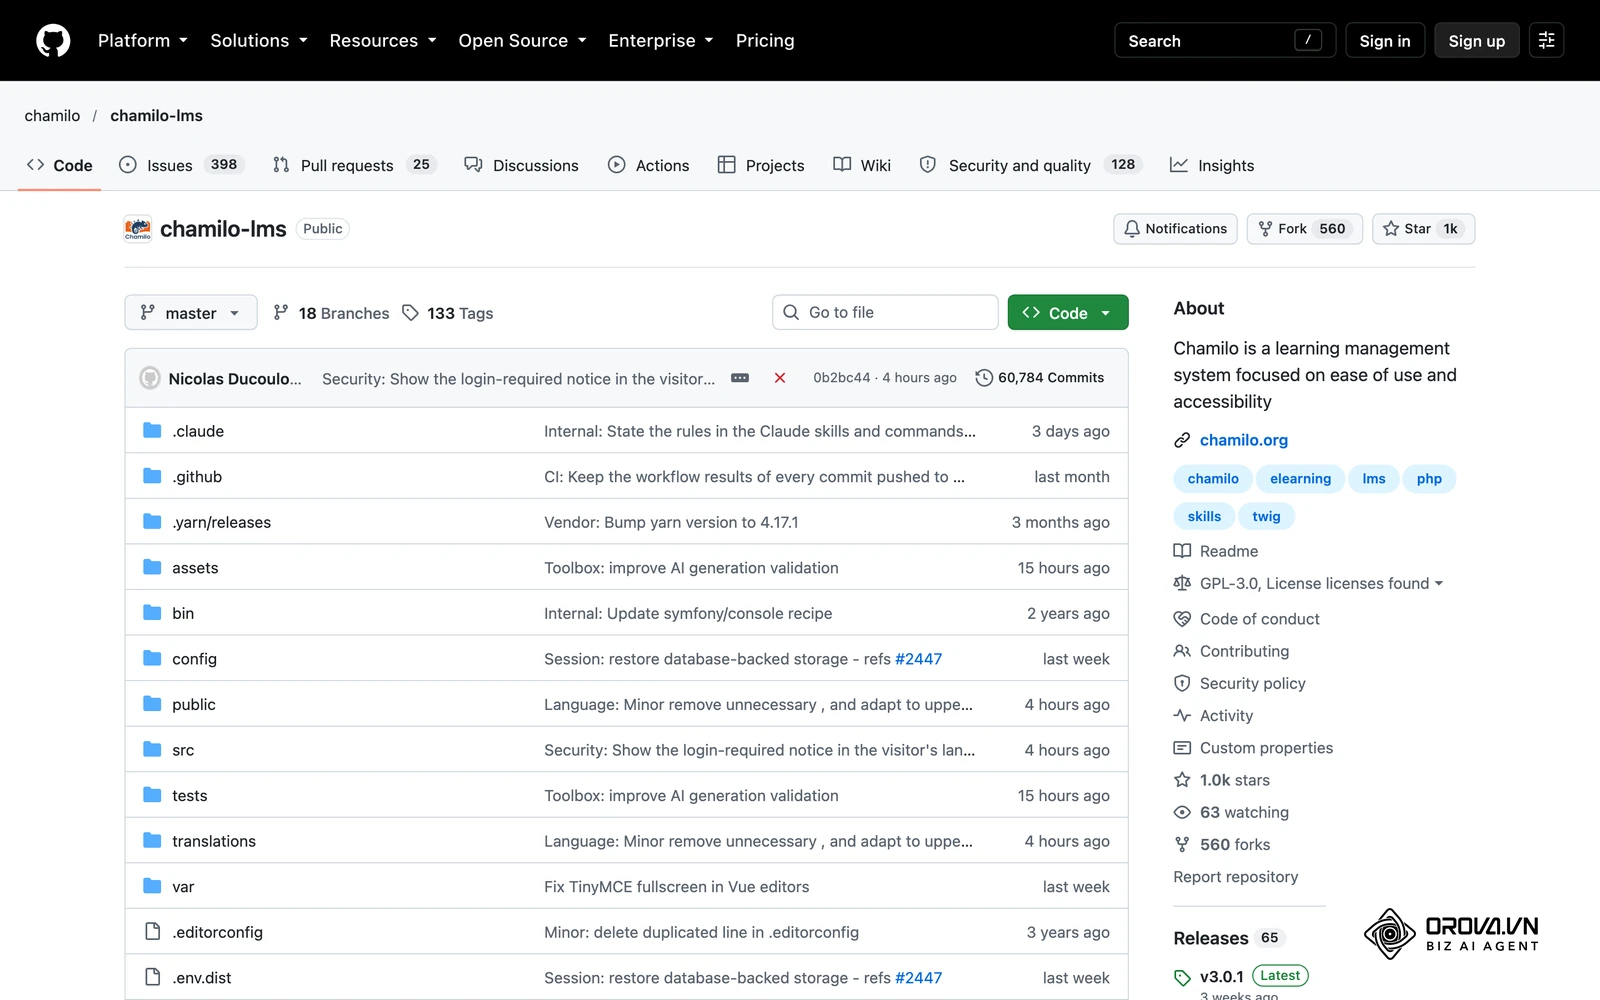This screenshot has width=1600, height=1000.
Task: Open the Insights tab
Action: [1212, 165]
